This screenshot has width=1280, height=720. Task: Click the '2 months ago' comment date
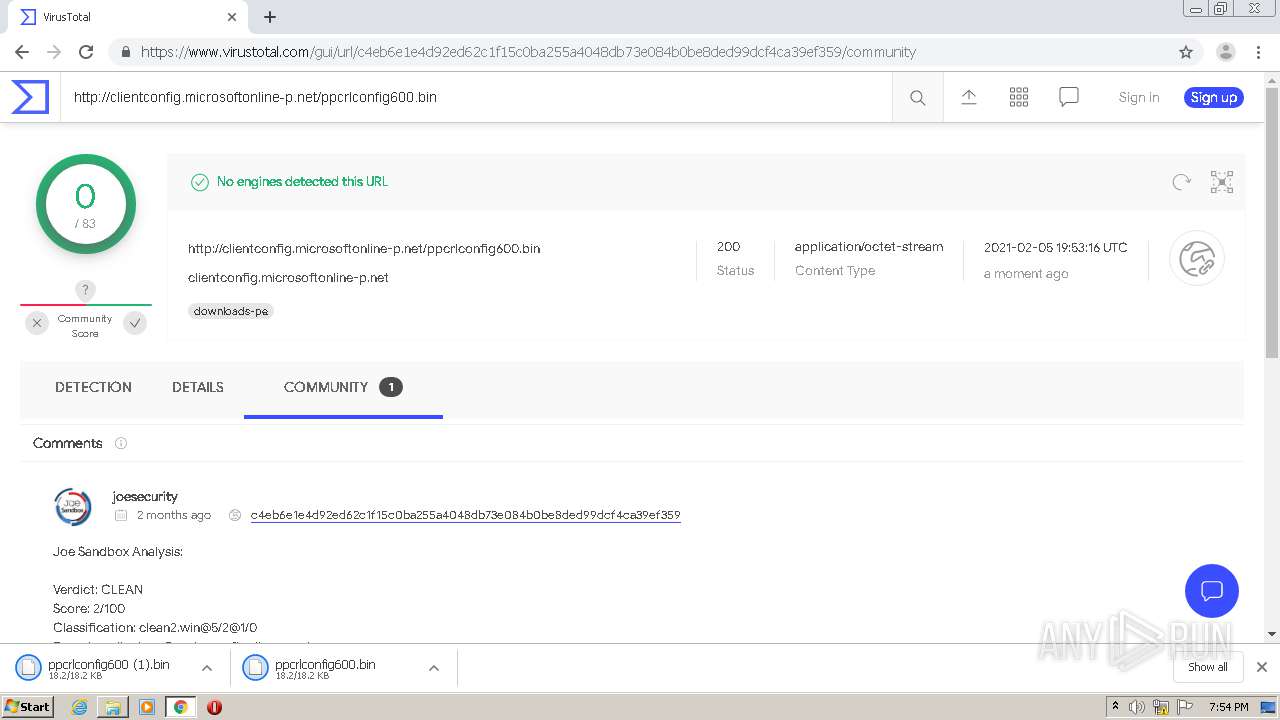[x=174, y=515]
